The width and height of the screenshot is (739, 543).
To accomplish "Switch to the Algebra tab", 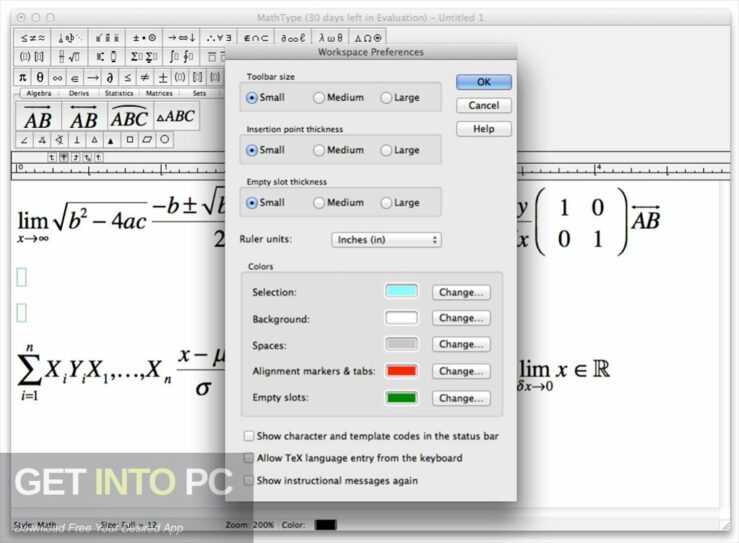I will (39, 93).
